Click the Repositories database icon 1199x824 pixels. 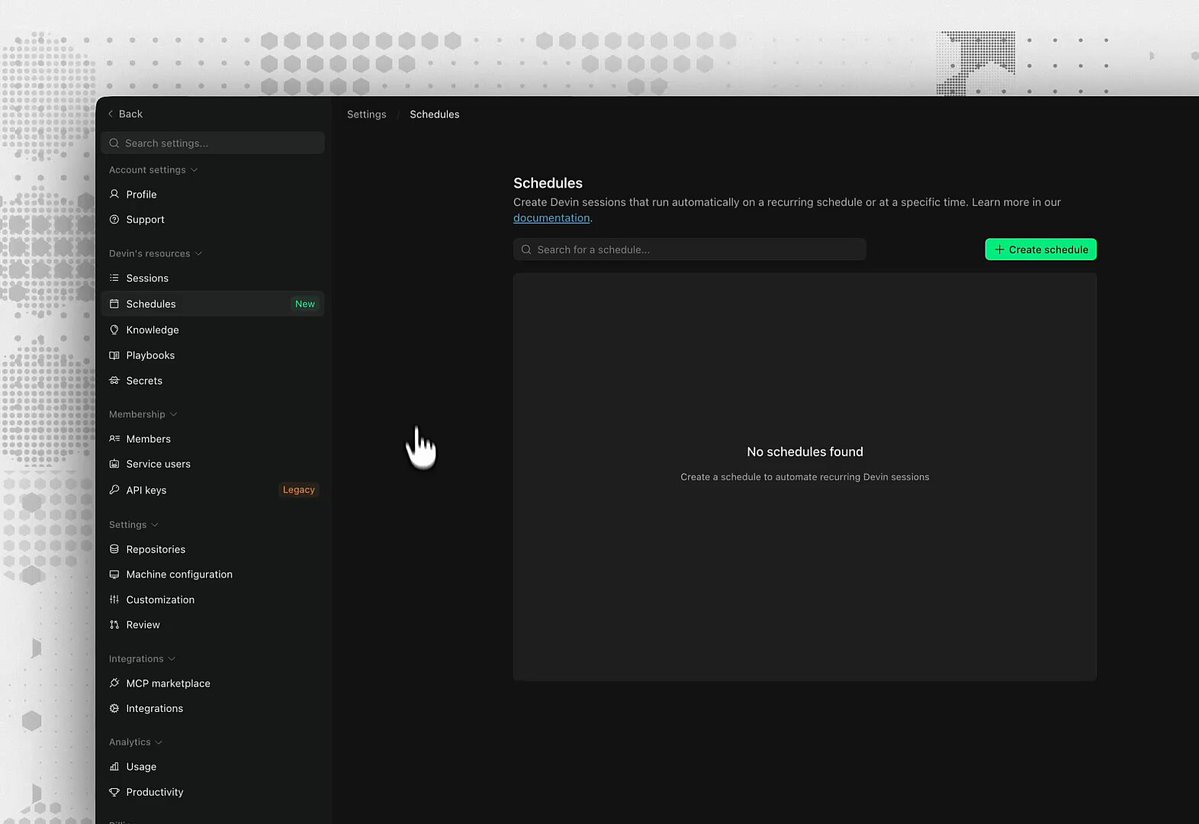coord(114,549)
